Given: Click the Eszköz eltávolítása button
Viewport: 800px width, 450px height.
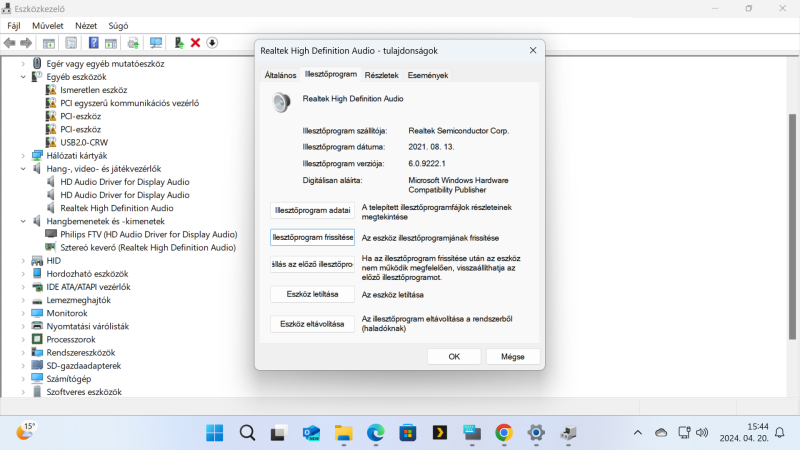Looking at the screenshot, I should [312, 324].
